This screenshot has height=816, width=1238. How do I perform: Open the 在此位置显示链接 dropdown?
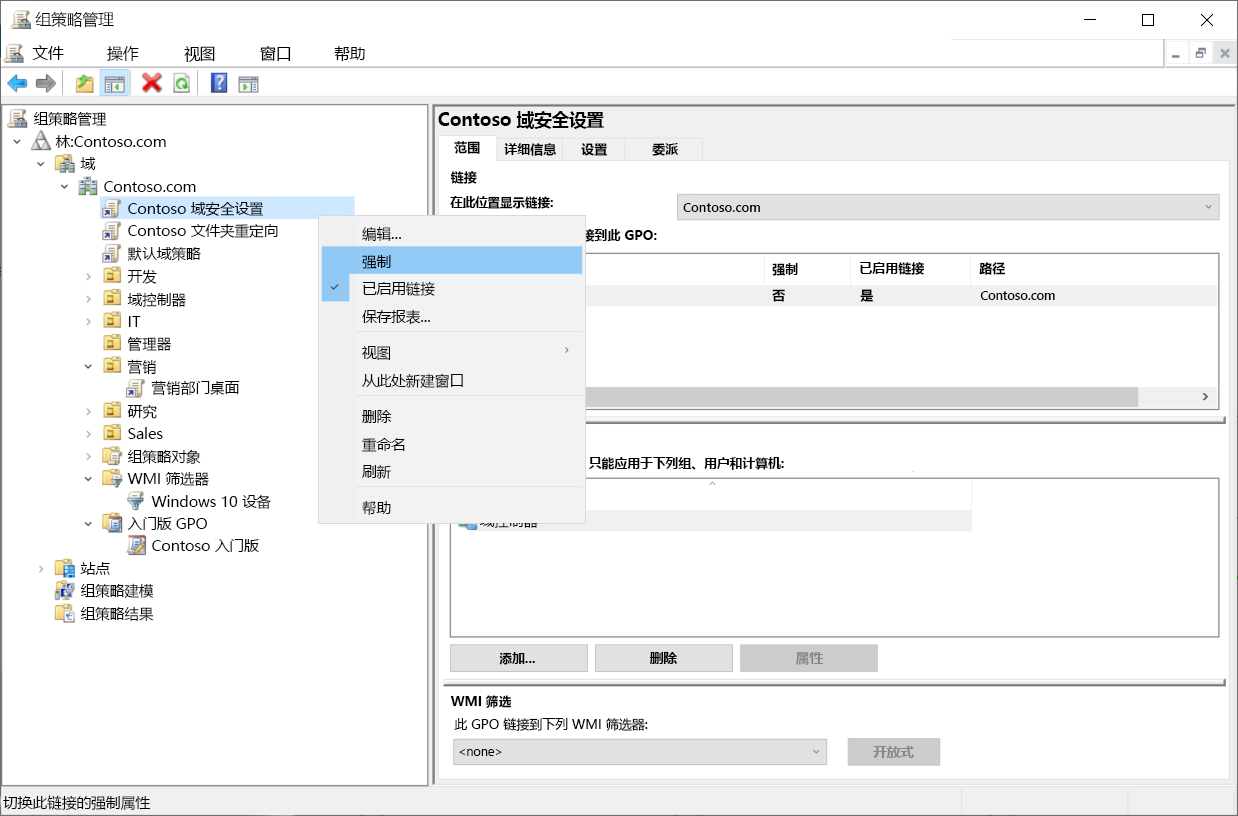(x=1206, y=207)
